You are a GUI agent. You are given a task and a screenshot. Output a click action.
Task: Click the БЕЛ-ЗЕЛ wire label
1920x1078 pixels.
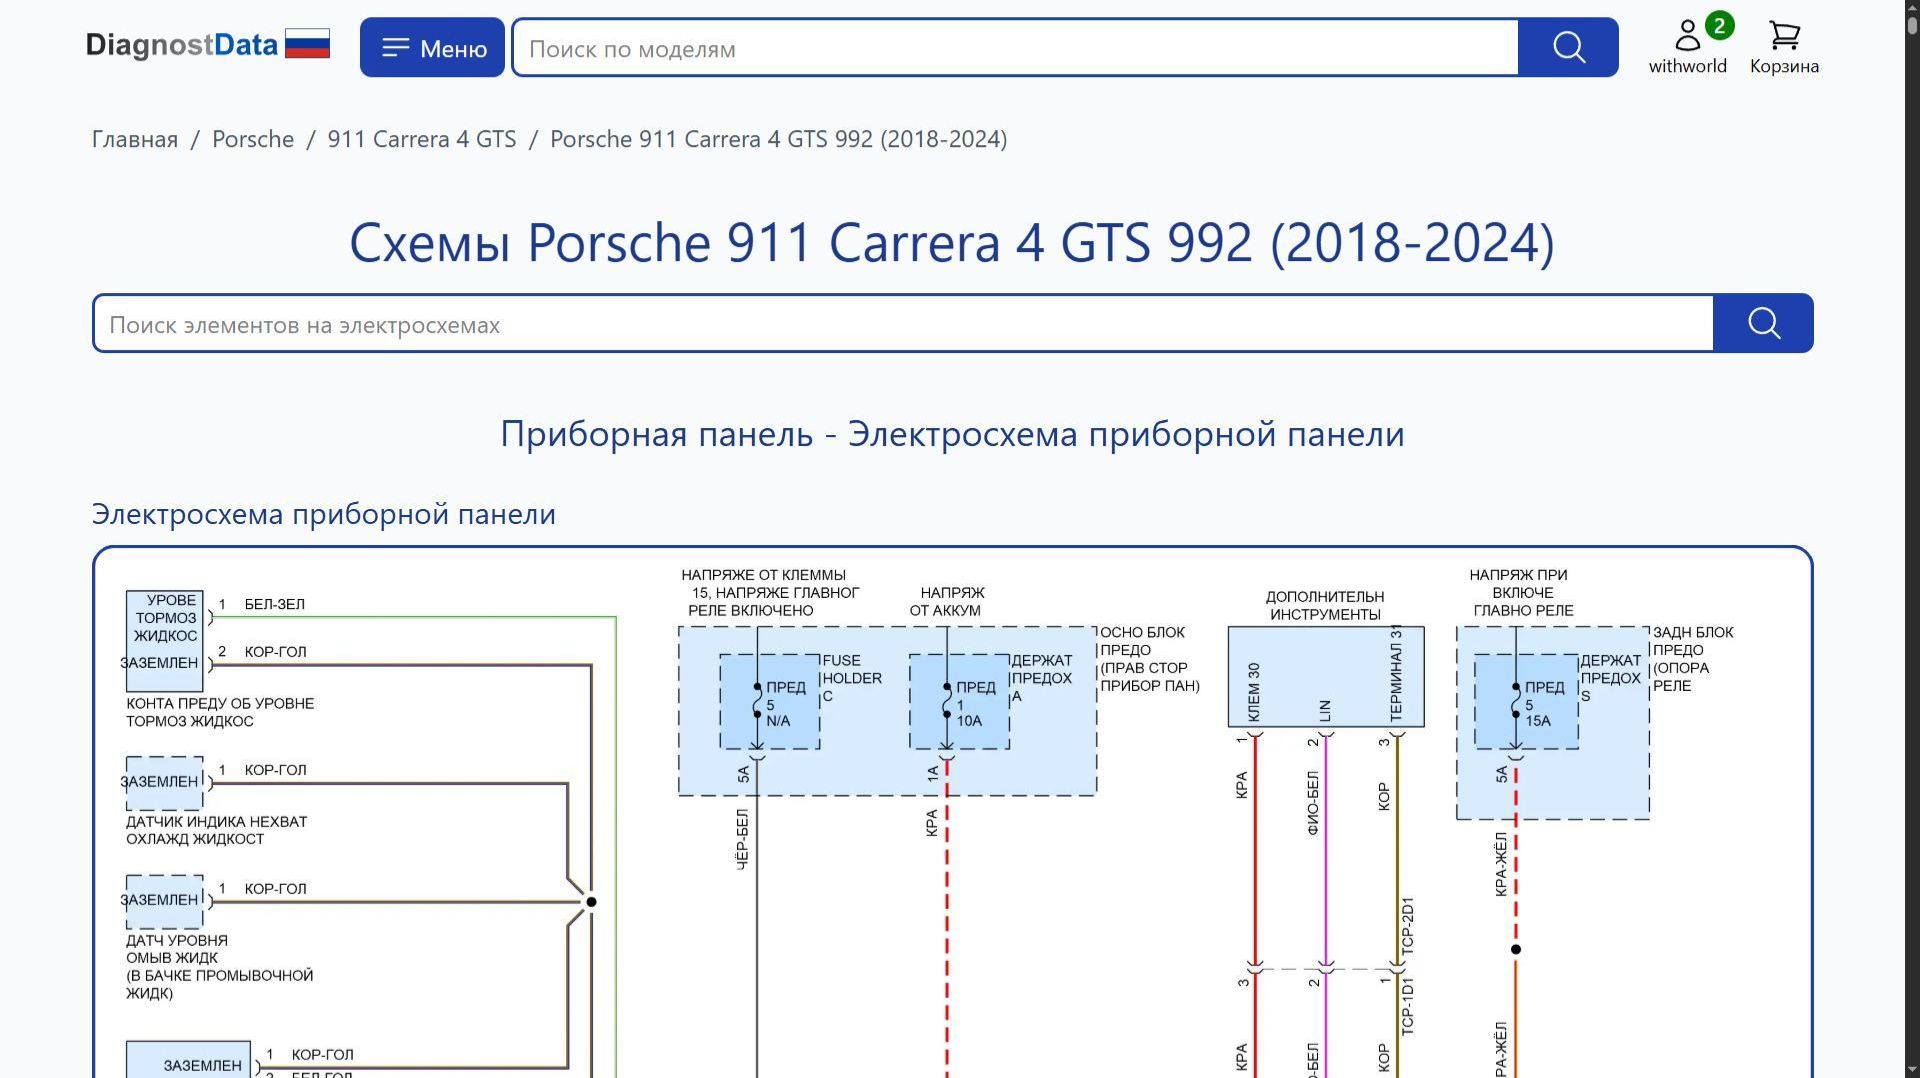(275, 604)
